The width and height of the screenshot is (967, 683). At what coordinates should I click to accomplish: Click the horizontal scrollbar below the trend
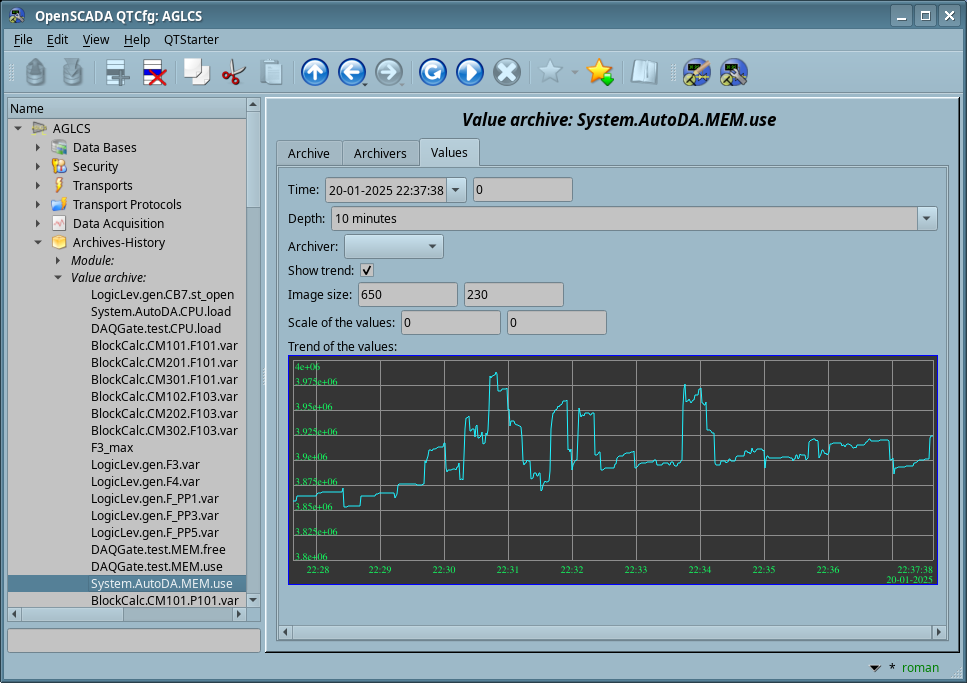610,632
